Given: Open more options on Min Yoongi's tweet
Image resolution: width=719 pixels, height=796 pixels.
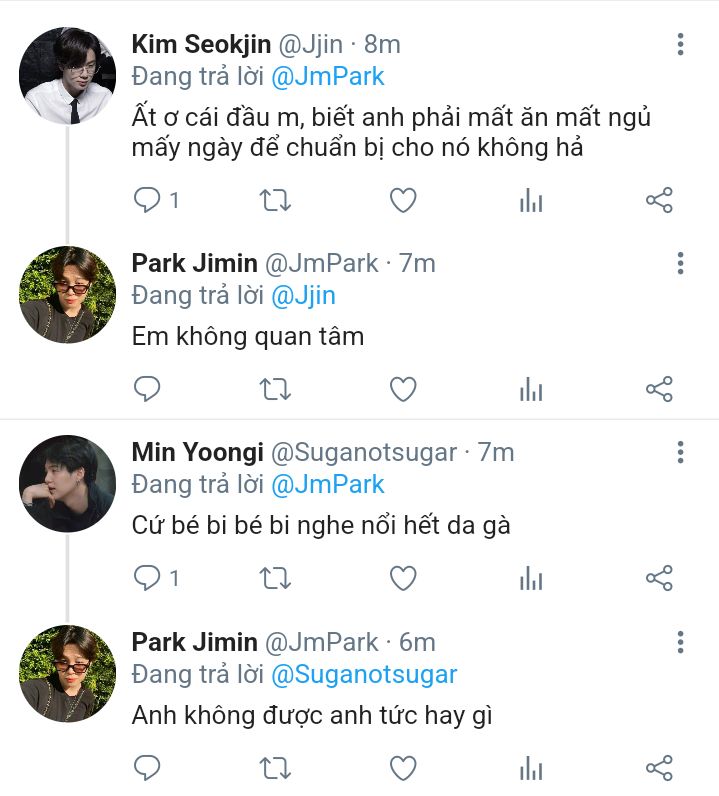Looking at the screenshot, I should pyautogui.click(x=680, y=453).
